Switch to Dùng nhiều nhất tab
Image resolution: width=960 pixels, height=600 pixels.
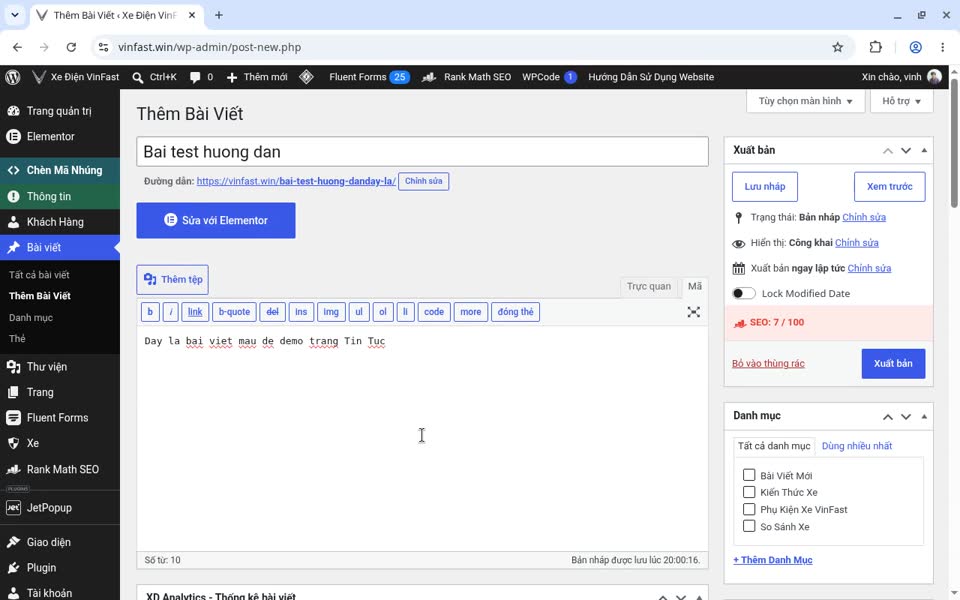click(x=857, y=446)
